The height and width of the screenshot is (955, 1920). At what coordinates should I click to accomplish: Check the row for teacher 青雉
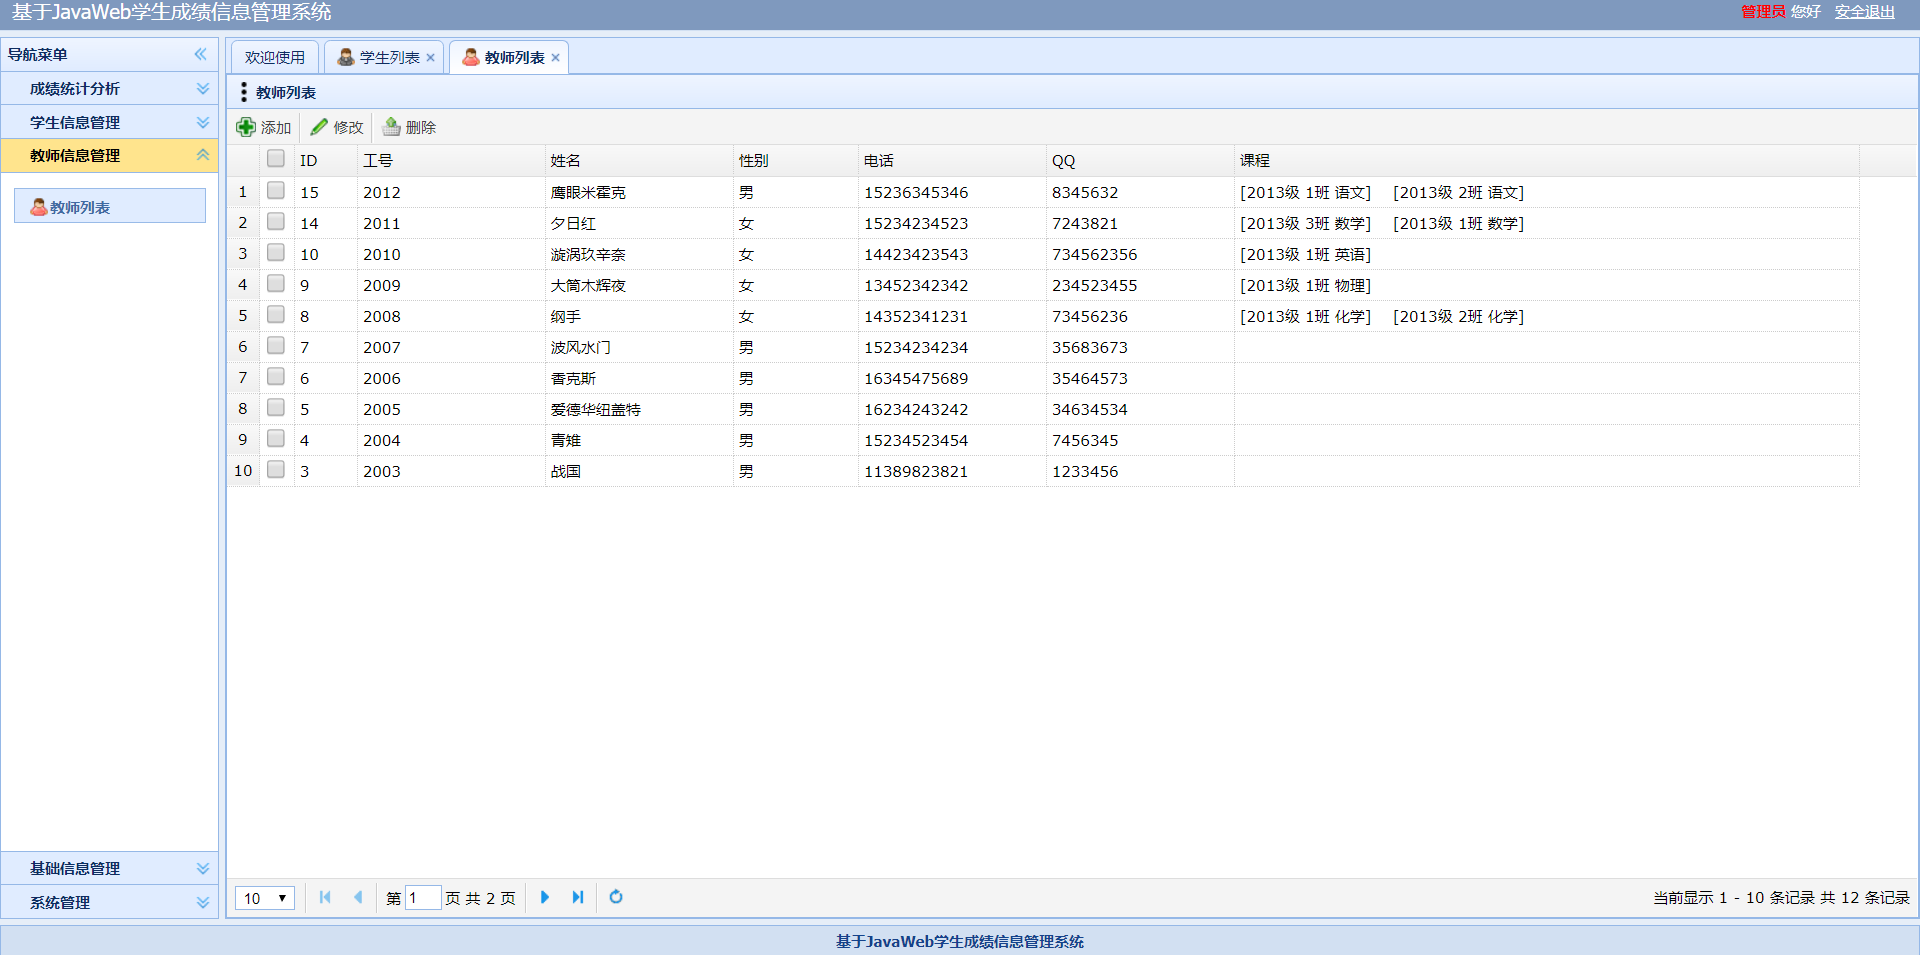(x=276, y=438)
